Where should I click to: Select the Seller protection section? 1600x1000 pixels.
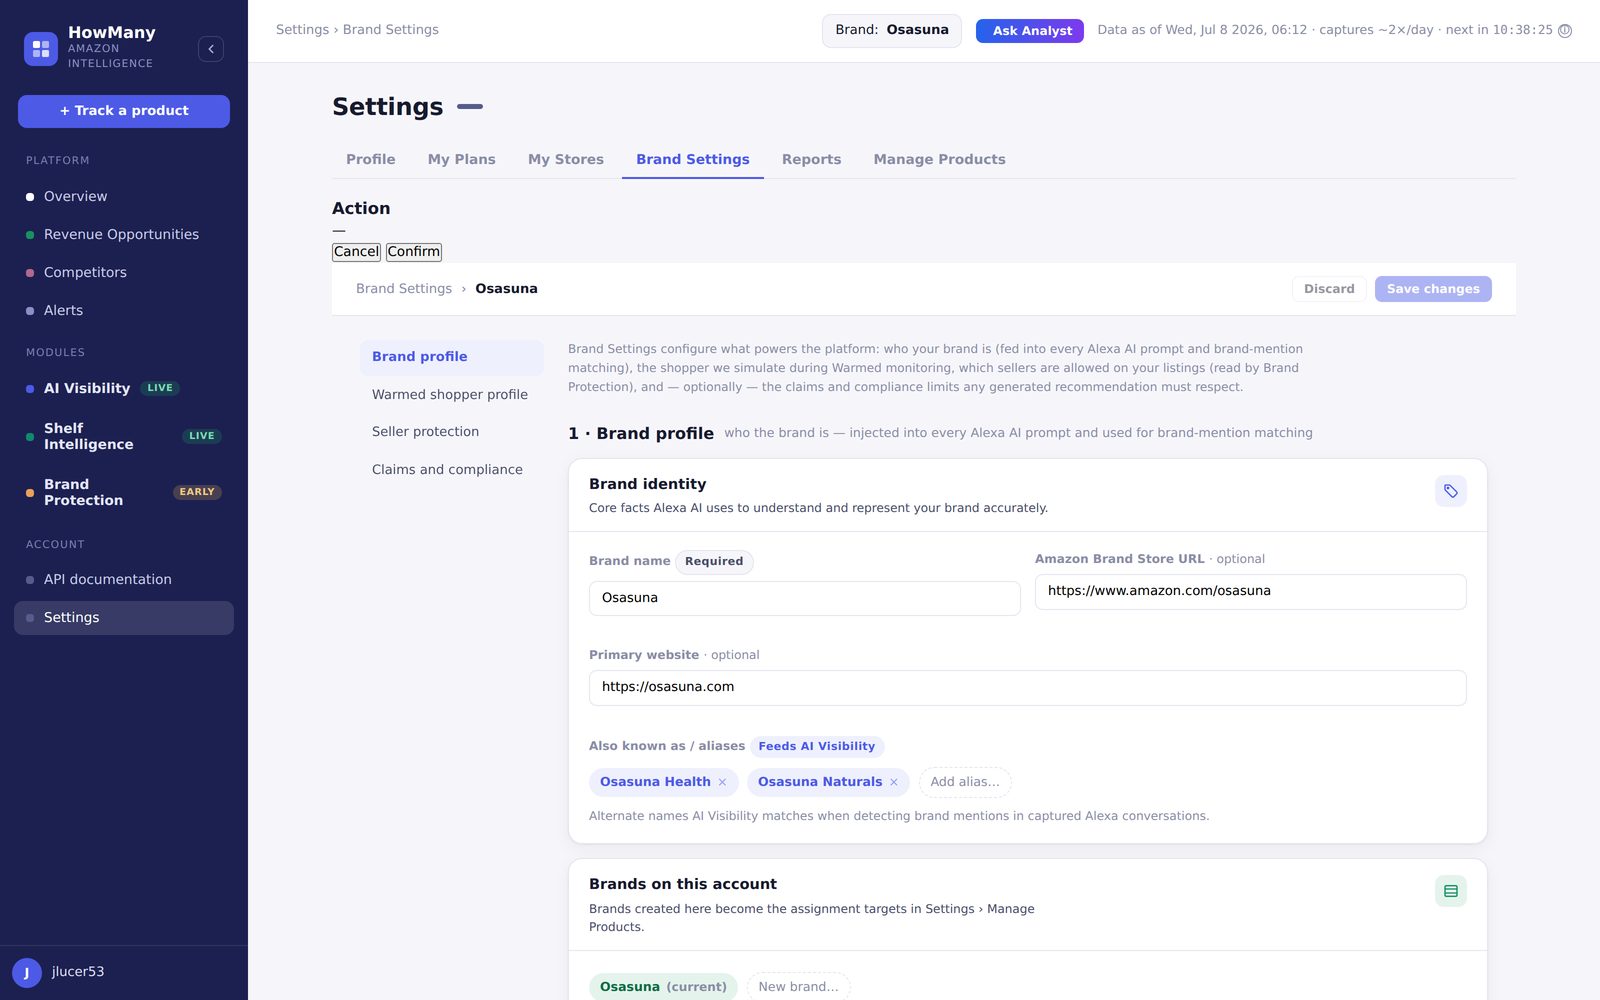pos(452,432)
